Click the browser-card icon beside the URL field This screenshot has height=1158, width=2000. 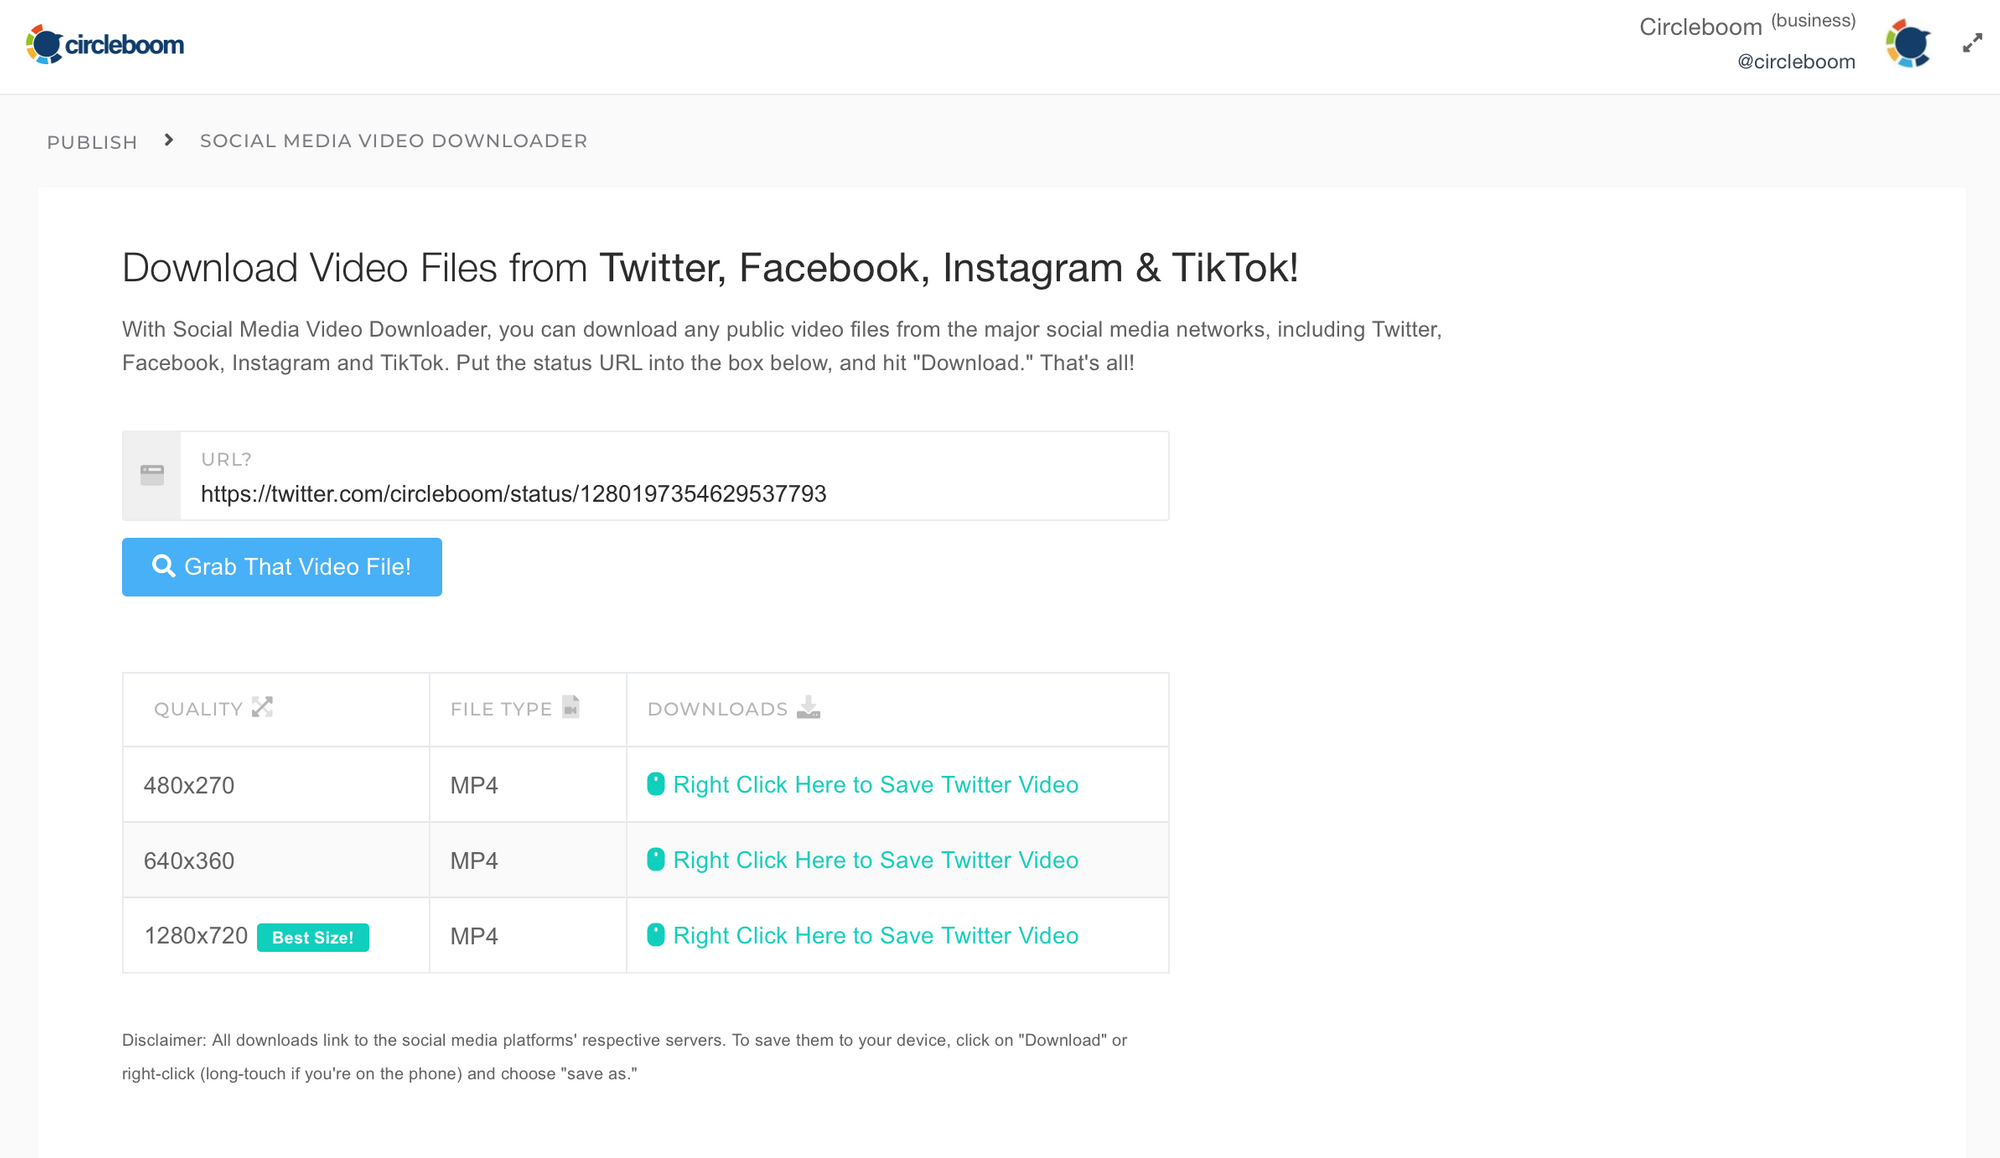[x=152, y=475]
